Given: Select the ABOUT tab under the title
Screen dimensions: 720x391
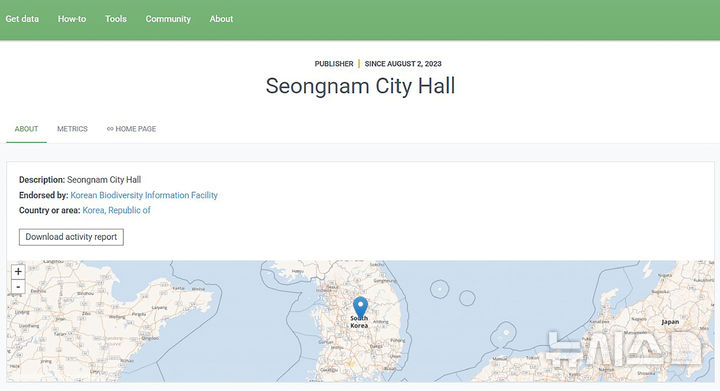Looking at the screenshot, I should pos(26,129).
